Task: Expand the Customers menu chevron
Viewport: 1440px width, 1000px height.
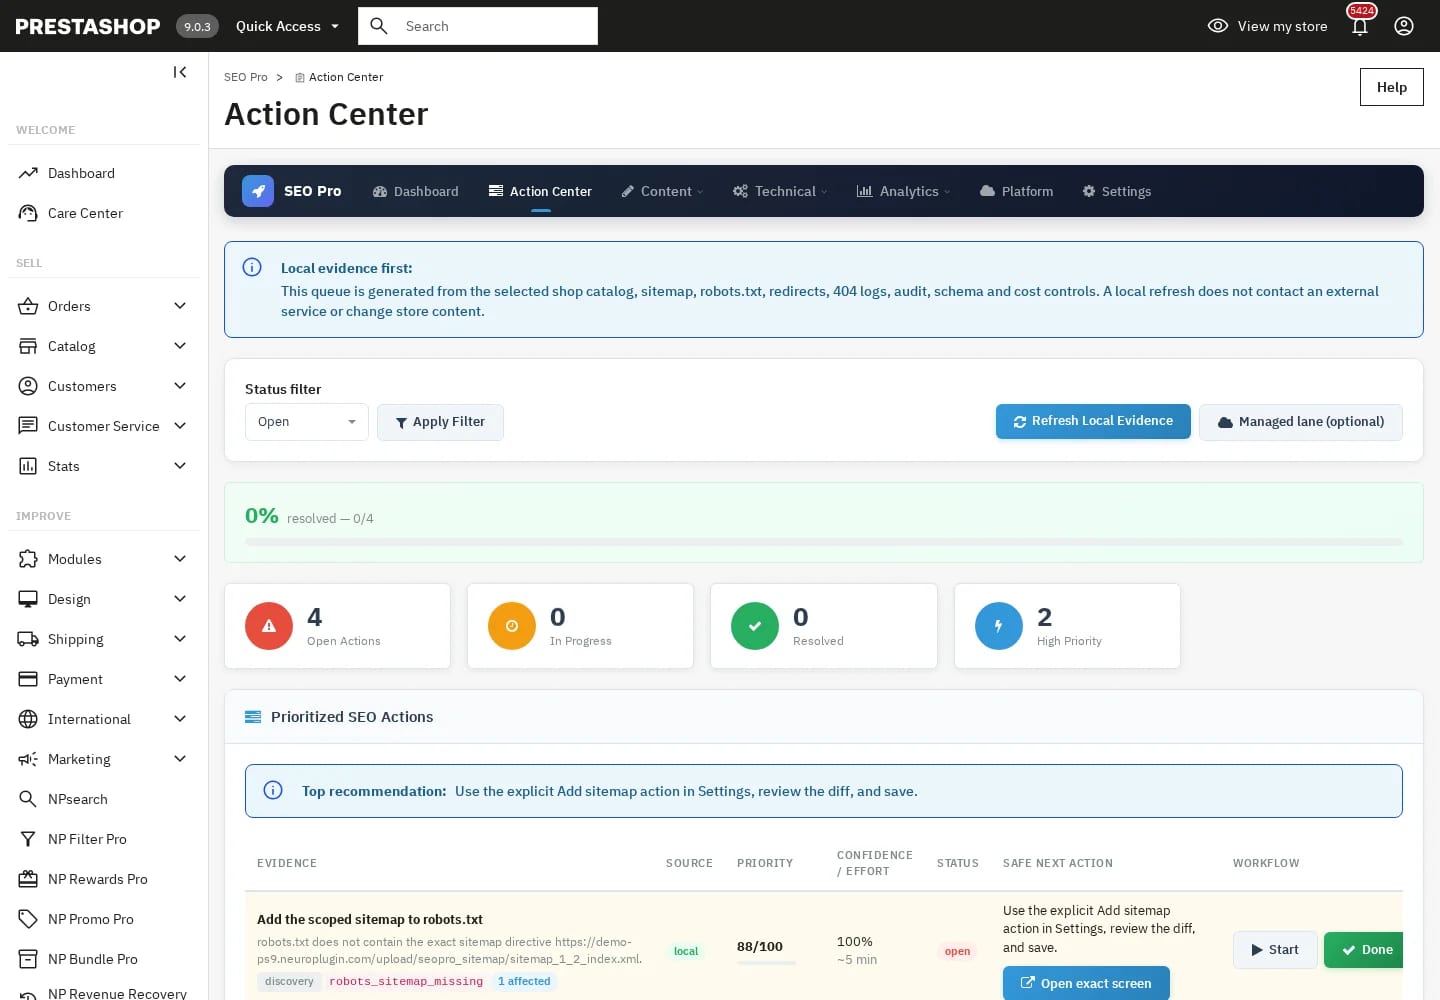Action: [x=180, y=386]
